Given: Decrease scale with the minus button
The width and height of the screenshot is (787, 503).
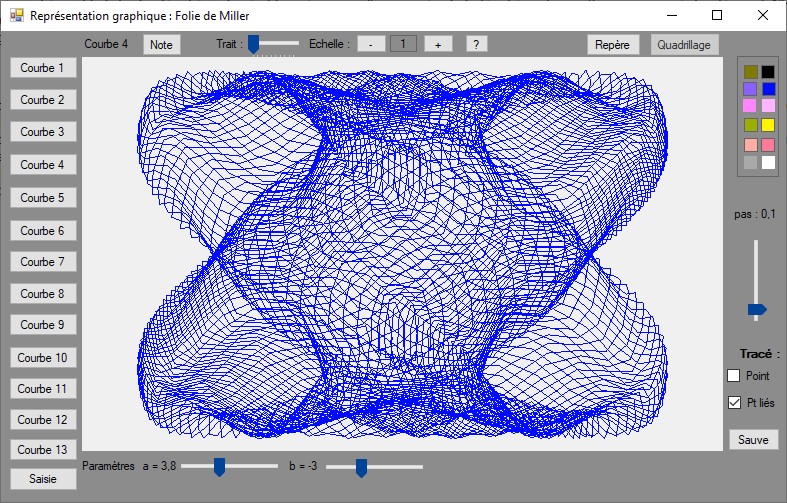Looking at the screenshot, I should (370, 44).
